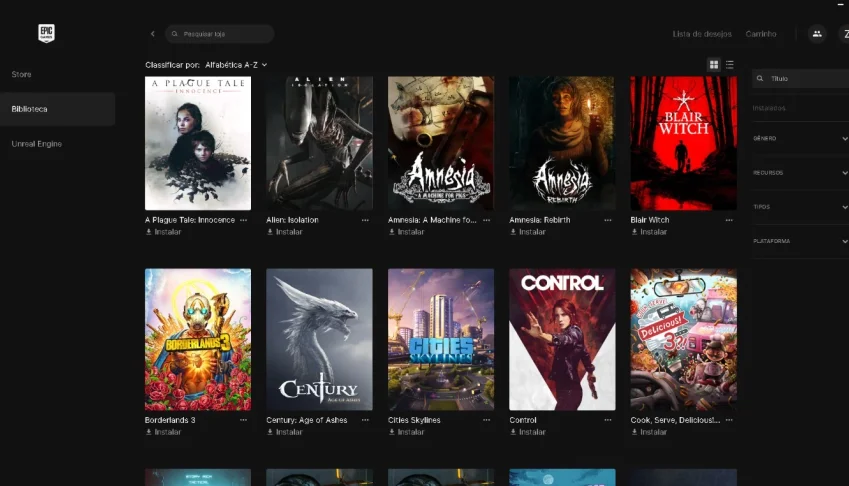Open Carrinho

pyautogui.click(x=761, y=34)
